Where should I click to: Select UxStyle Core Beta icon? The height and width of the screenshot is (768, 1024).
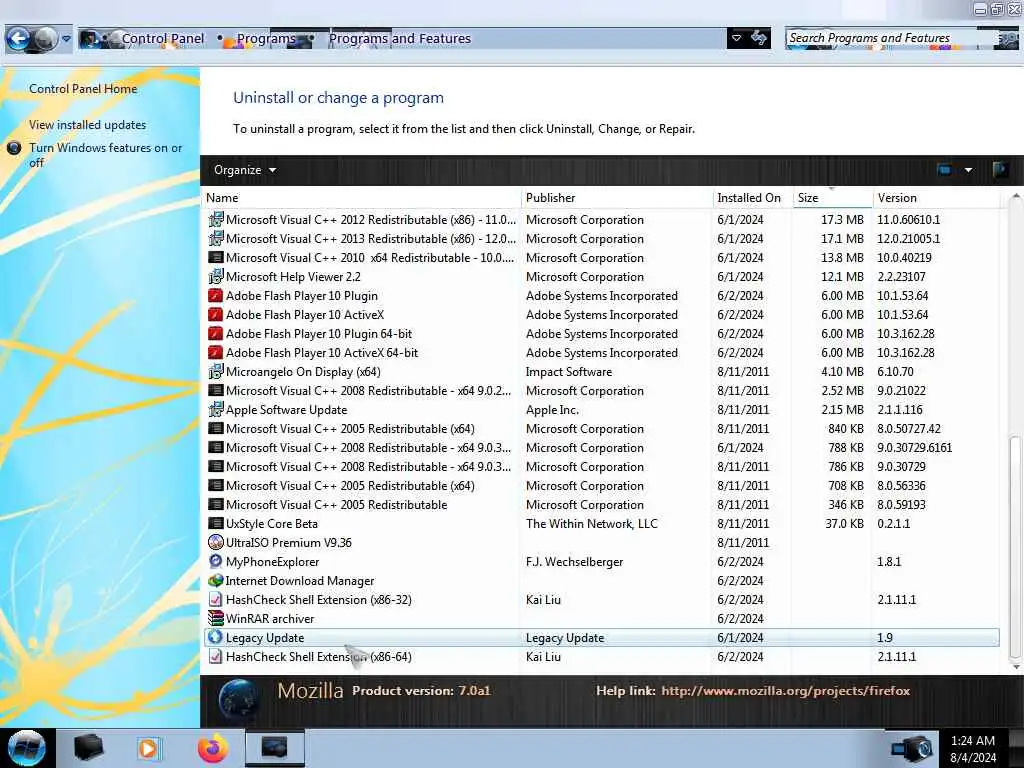(x=216, y=523)
